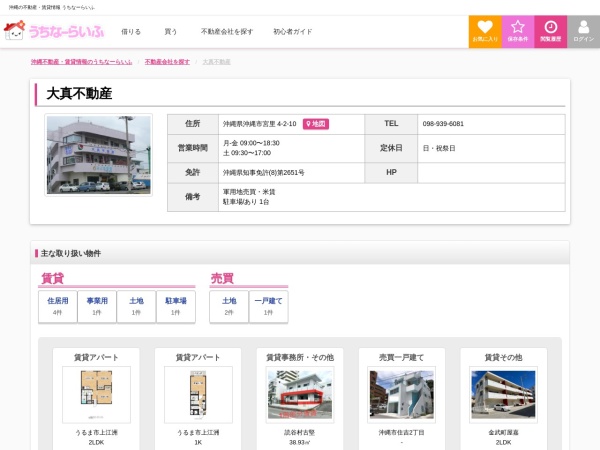Image resolution: width=600 pixels, height=450 pixels.
Task: Click the 大真不動産 page heading
Action: [x=79, y=94]
